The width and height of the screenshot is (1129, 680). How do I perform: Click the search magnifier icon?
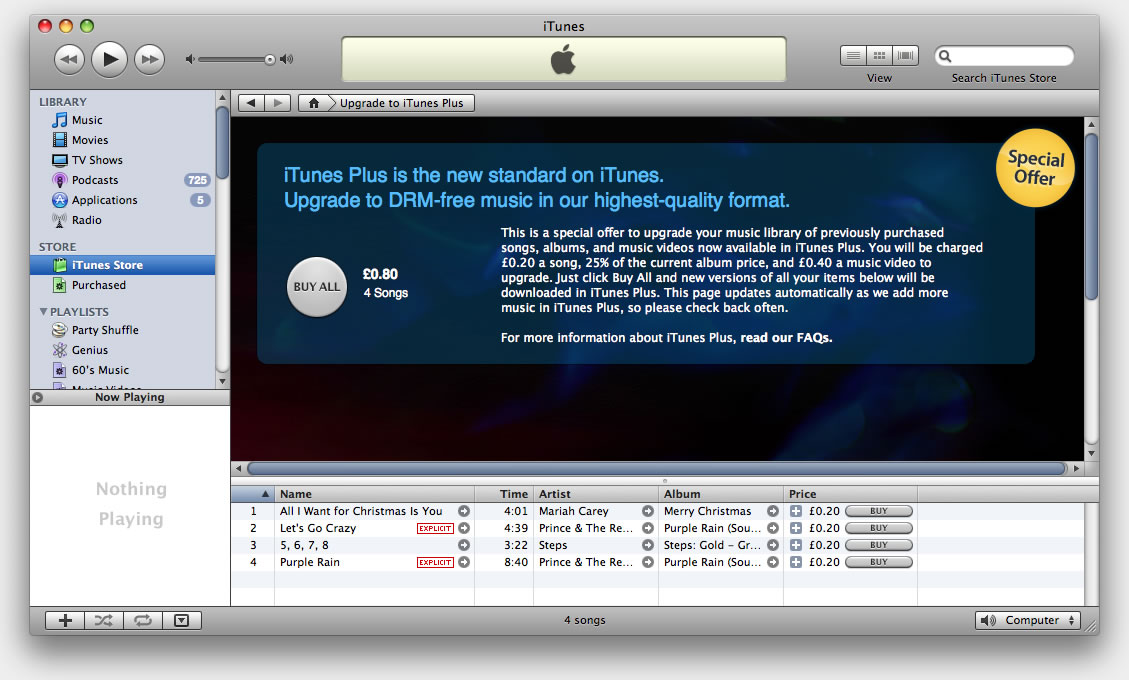pyautogui.click(x=945, y=55)
